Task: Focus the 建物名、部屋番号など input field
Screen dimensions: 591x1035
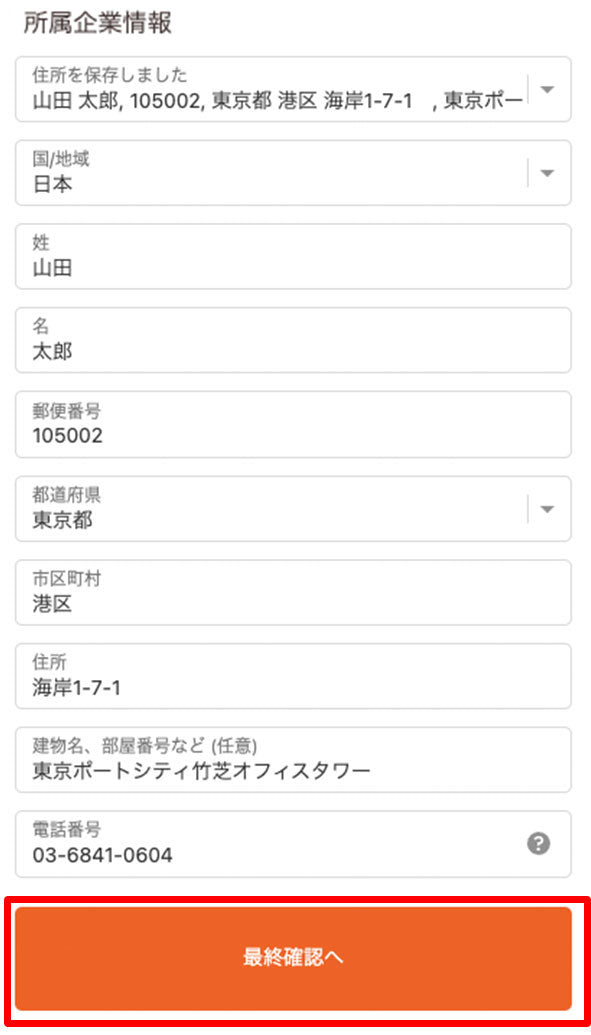Action: pyautogui.click(x=293, y=760)
